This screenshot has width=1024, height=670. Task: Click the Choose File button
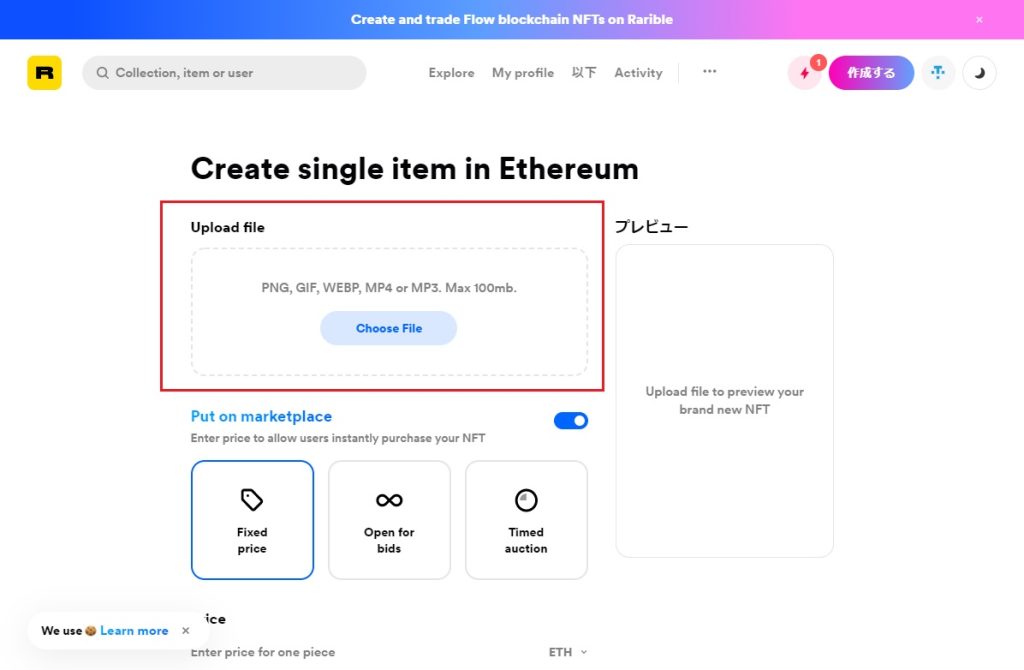[389, 328]
